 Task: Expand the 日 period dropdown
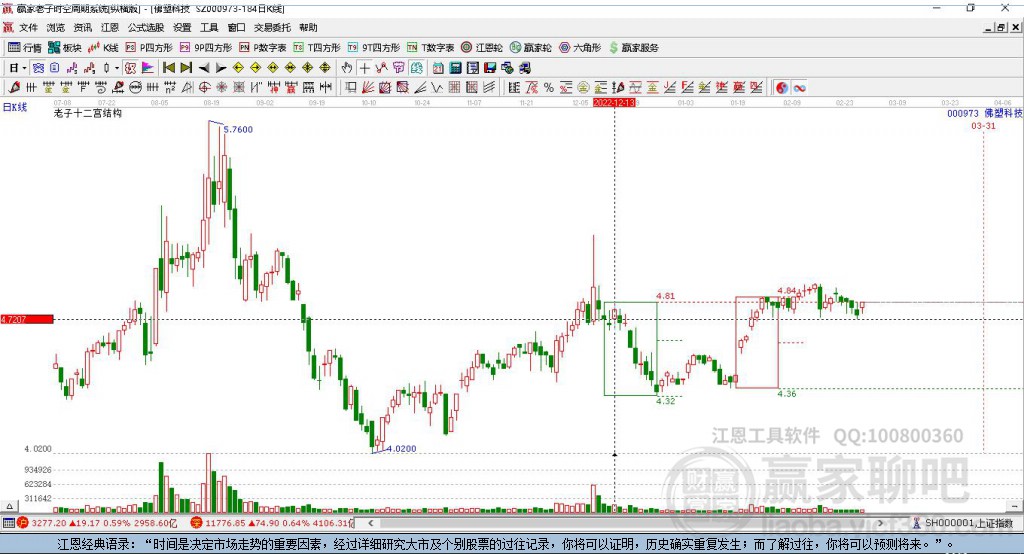[x=24, y=68]
